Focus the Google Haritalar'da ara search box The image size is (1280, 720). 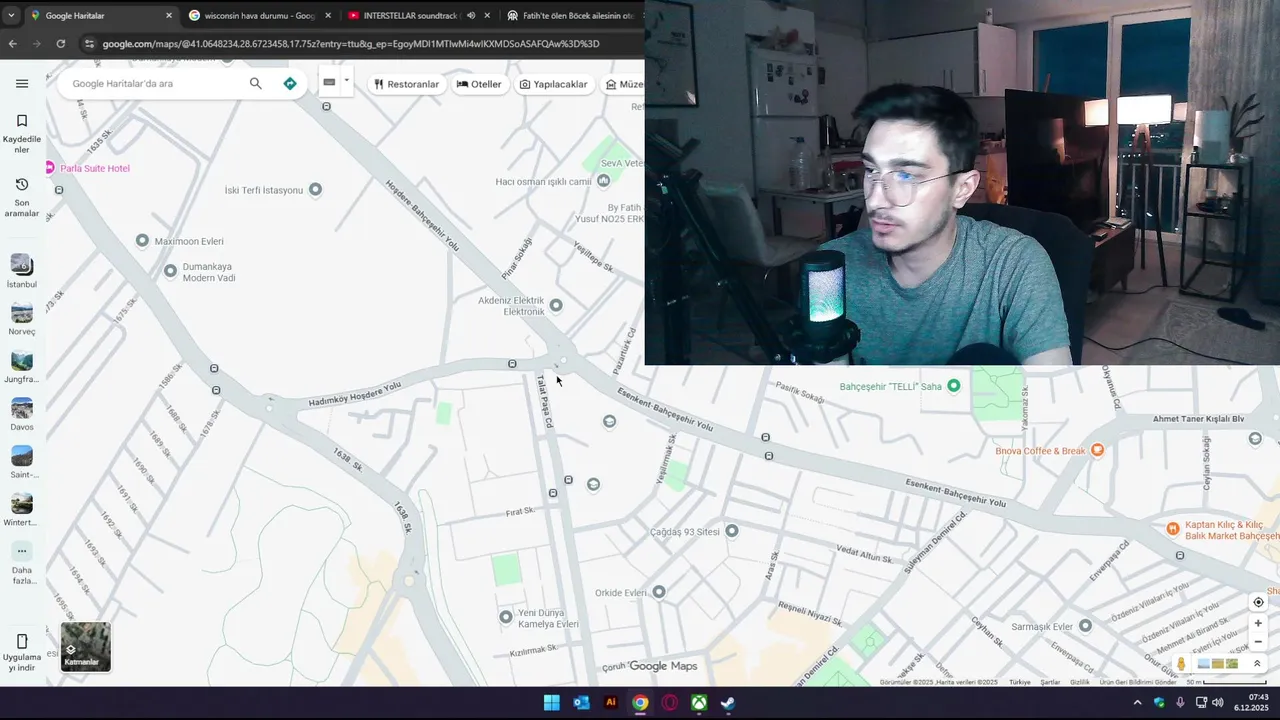155,83
